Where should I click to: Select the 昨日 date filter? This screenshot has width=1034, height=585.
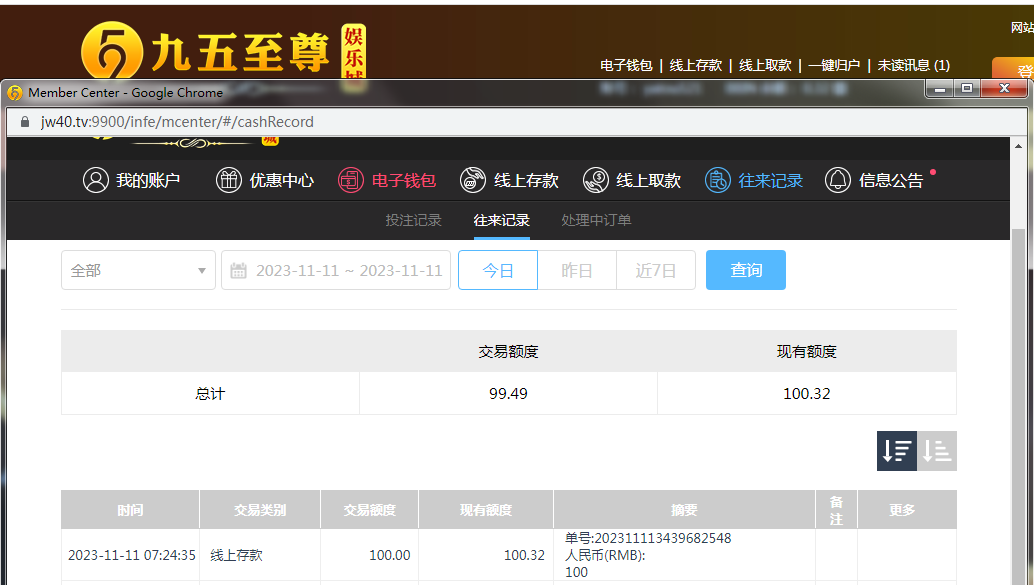tap(577, 270)
